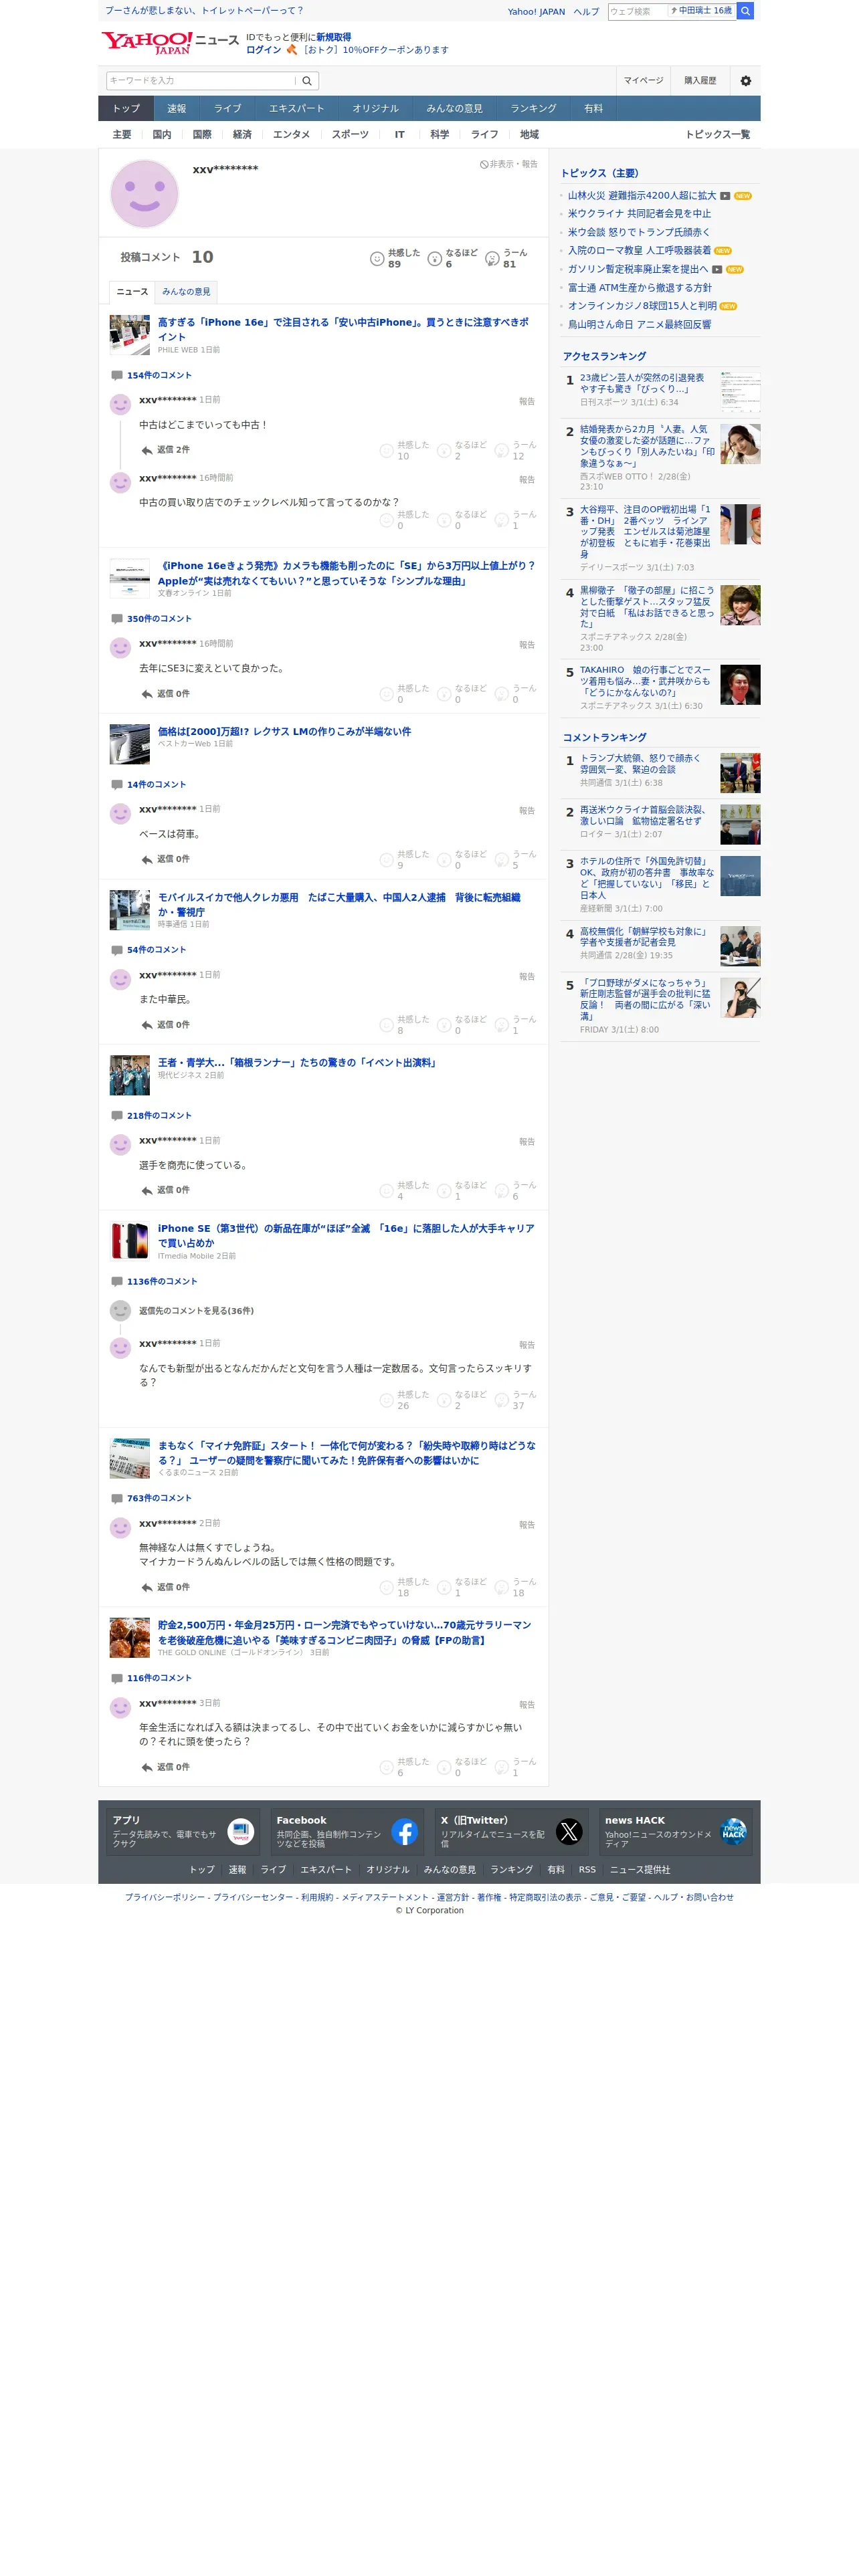Open the アプリ Yahoo news app icon in the footer
The image size is (859, 2576).
click(241, 1831)
